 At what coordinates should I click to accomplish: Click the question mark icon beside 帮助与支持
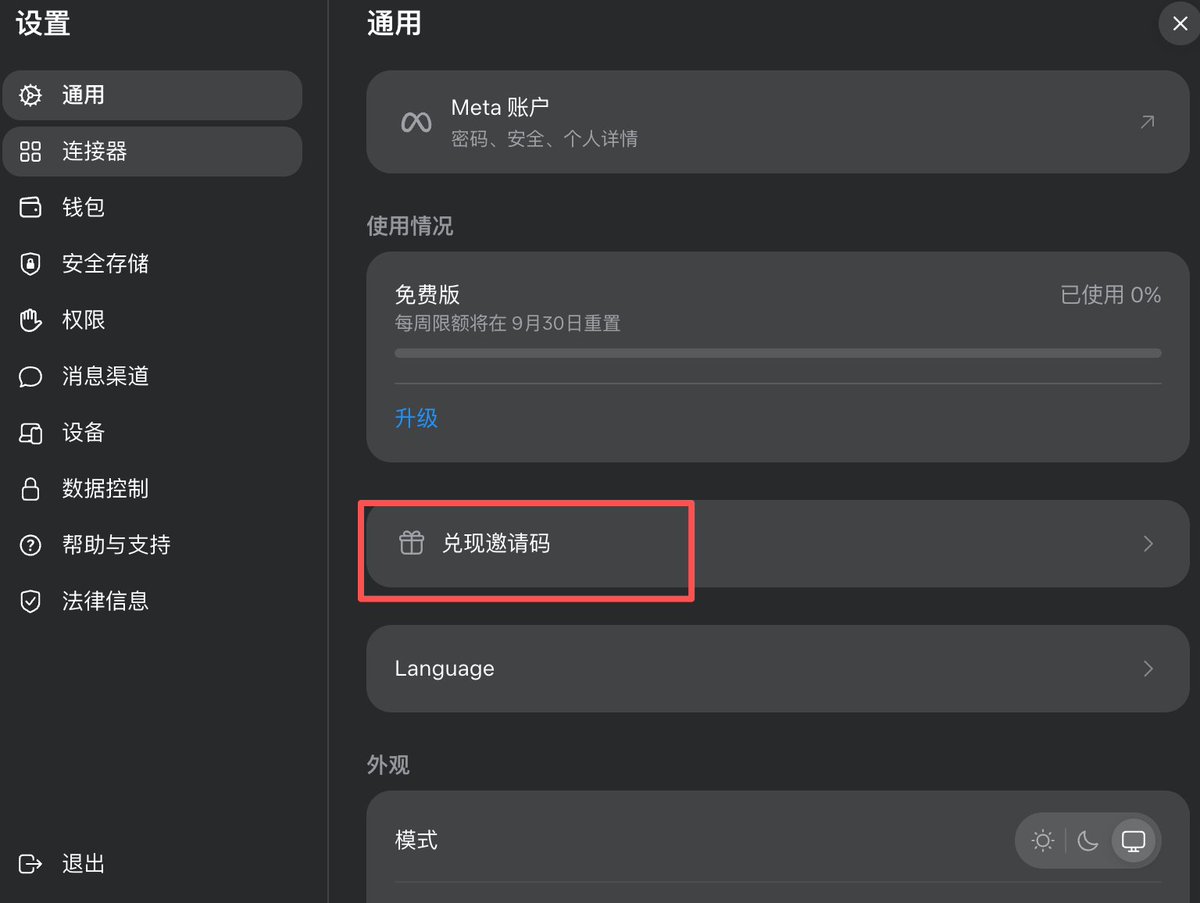[x=31, y=545]
